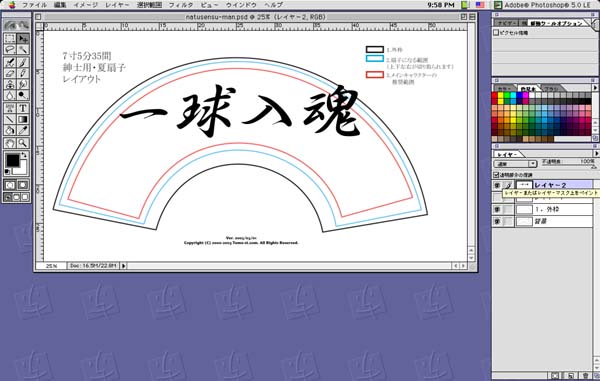Select the Lasso tool
The height and width of the screenshot is (381, 600).
click(10, 50)
